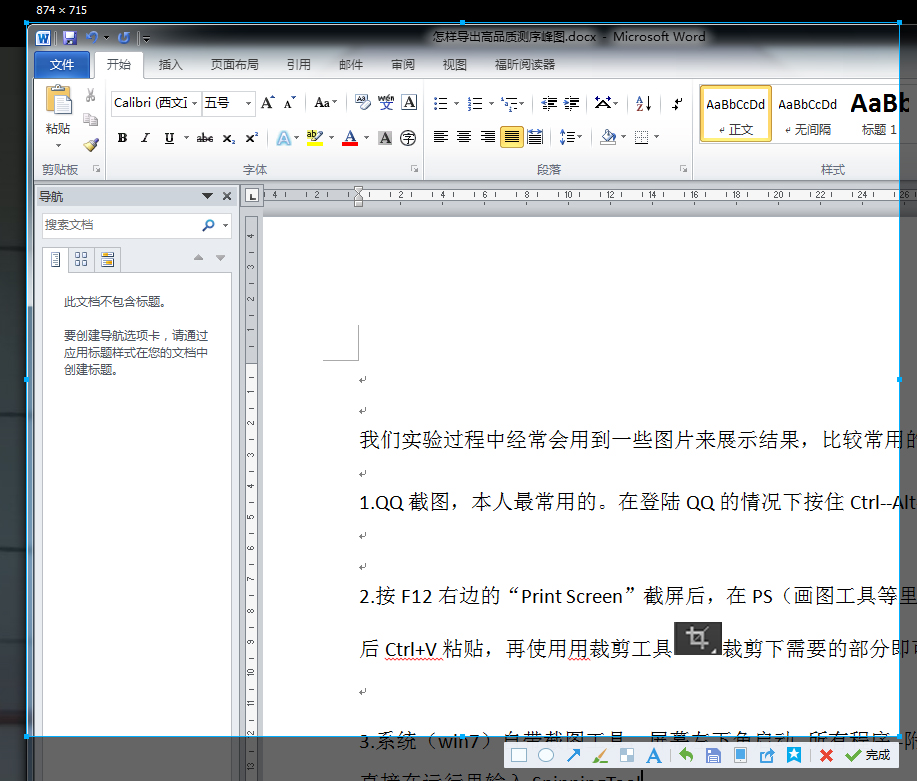Select the arrow drawing tool in screenshot toolbar
Viewport: 917px width, 781px height.
point(574,756)
